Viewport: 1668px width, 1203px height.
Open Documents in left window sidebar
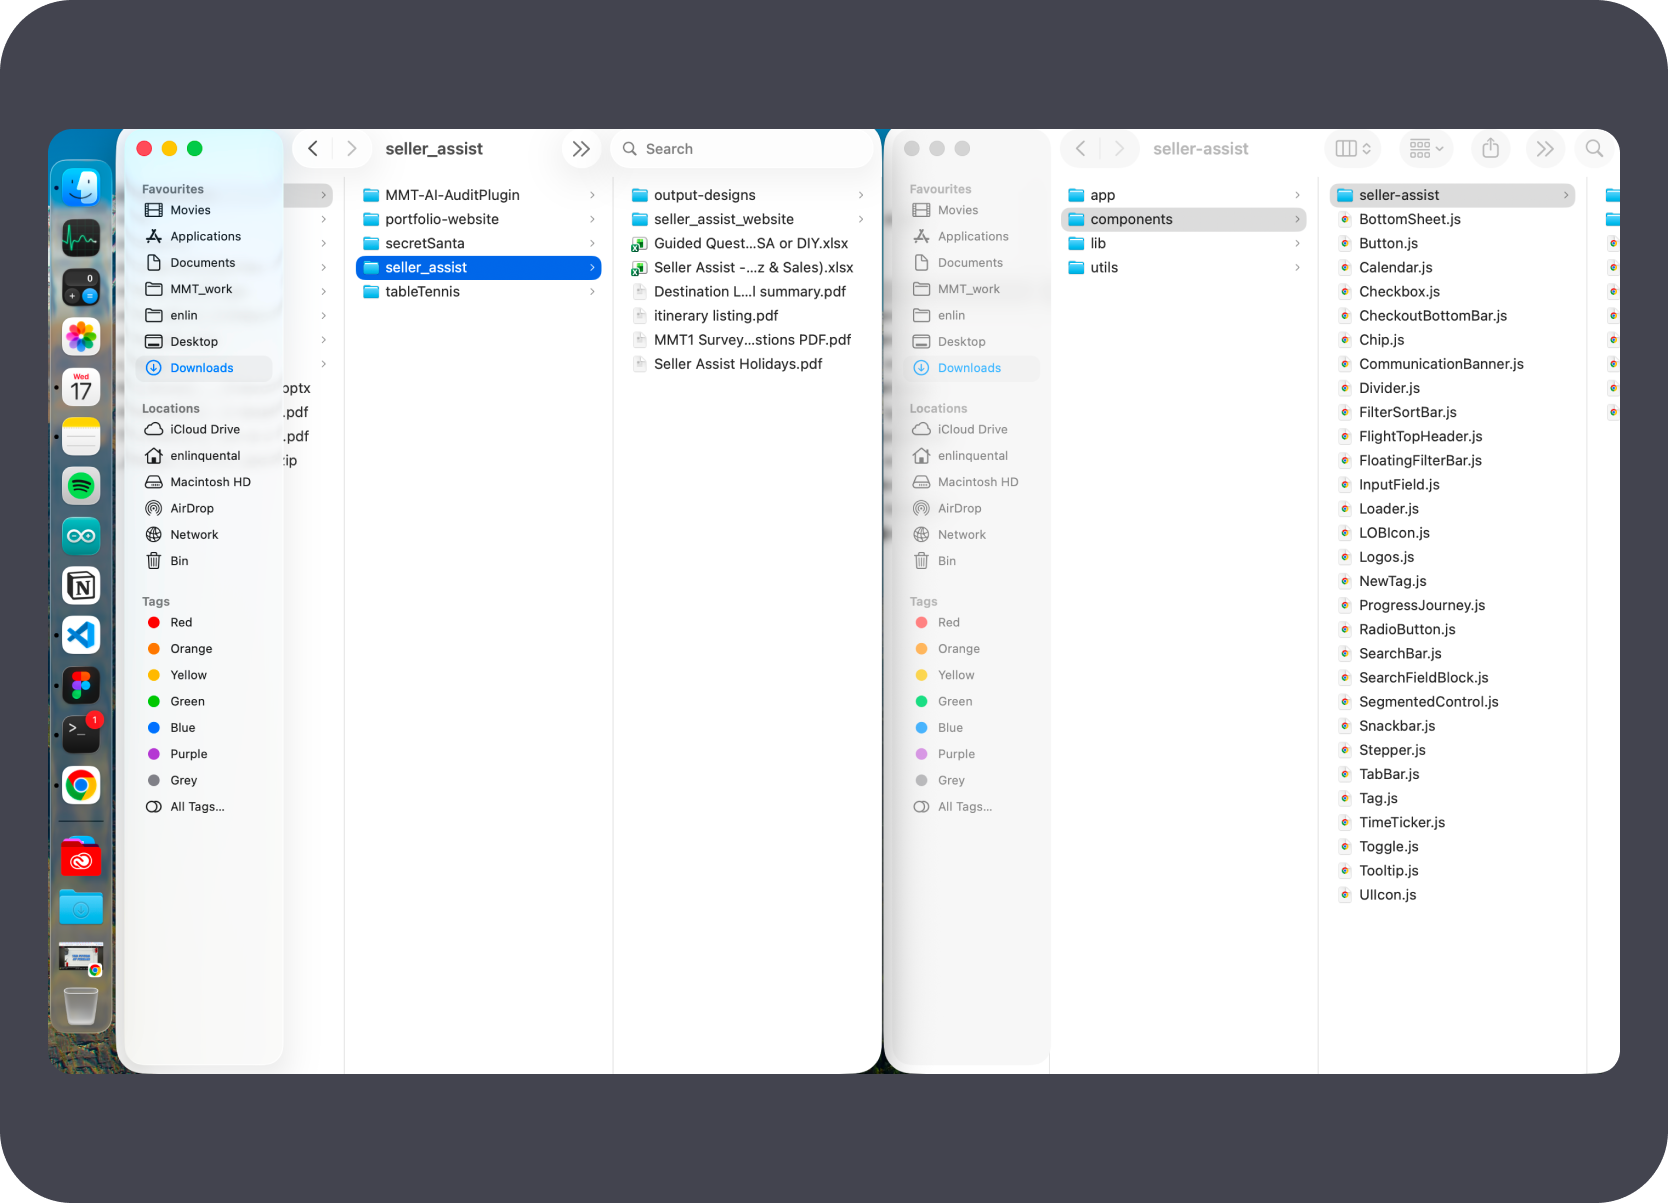[204, 263]
